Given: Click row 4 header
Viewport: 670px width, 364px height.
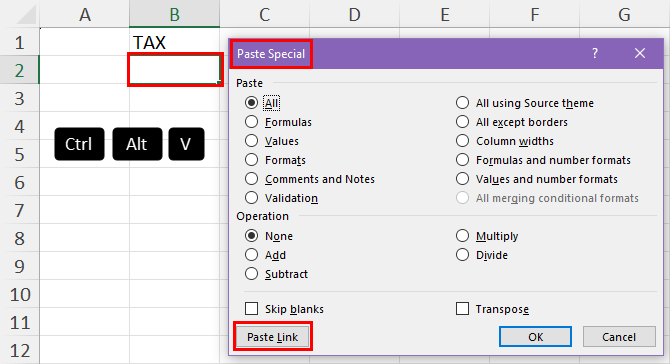Looking at the screenshot, I should click(20, 126).
